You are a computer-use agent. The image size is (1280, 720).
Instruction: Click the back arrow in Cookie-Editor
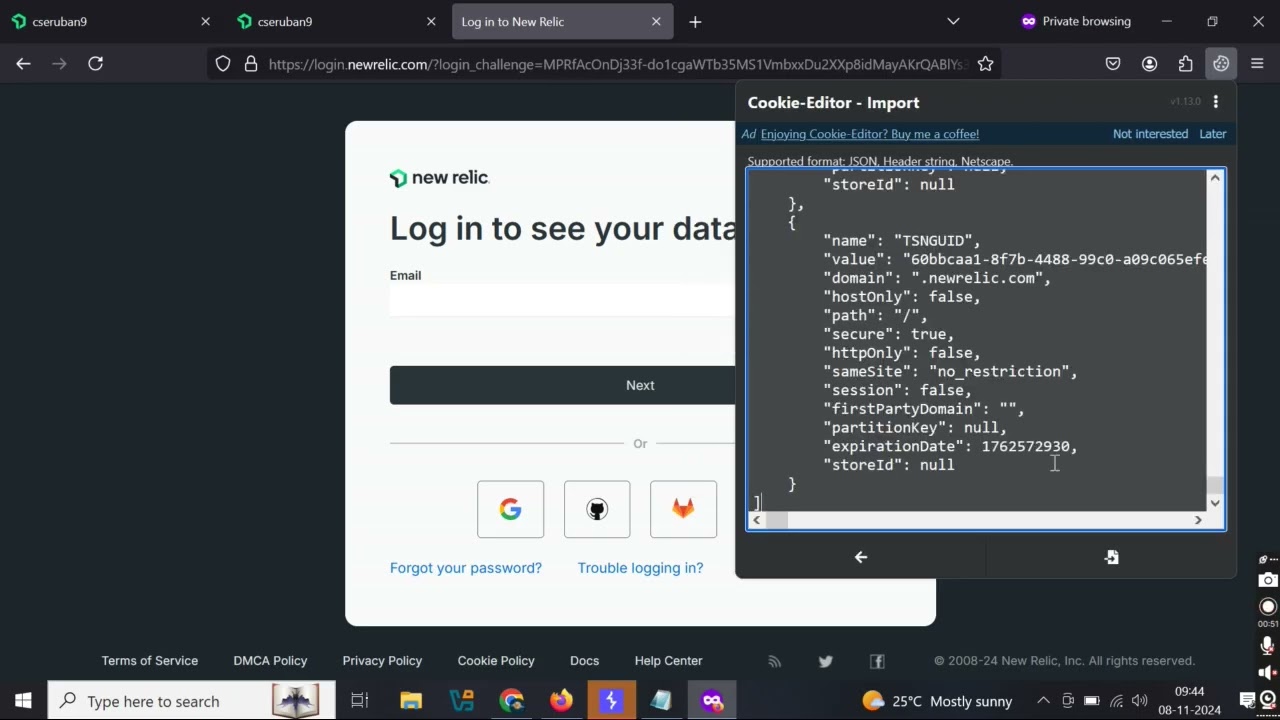(861, 557)
